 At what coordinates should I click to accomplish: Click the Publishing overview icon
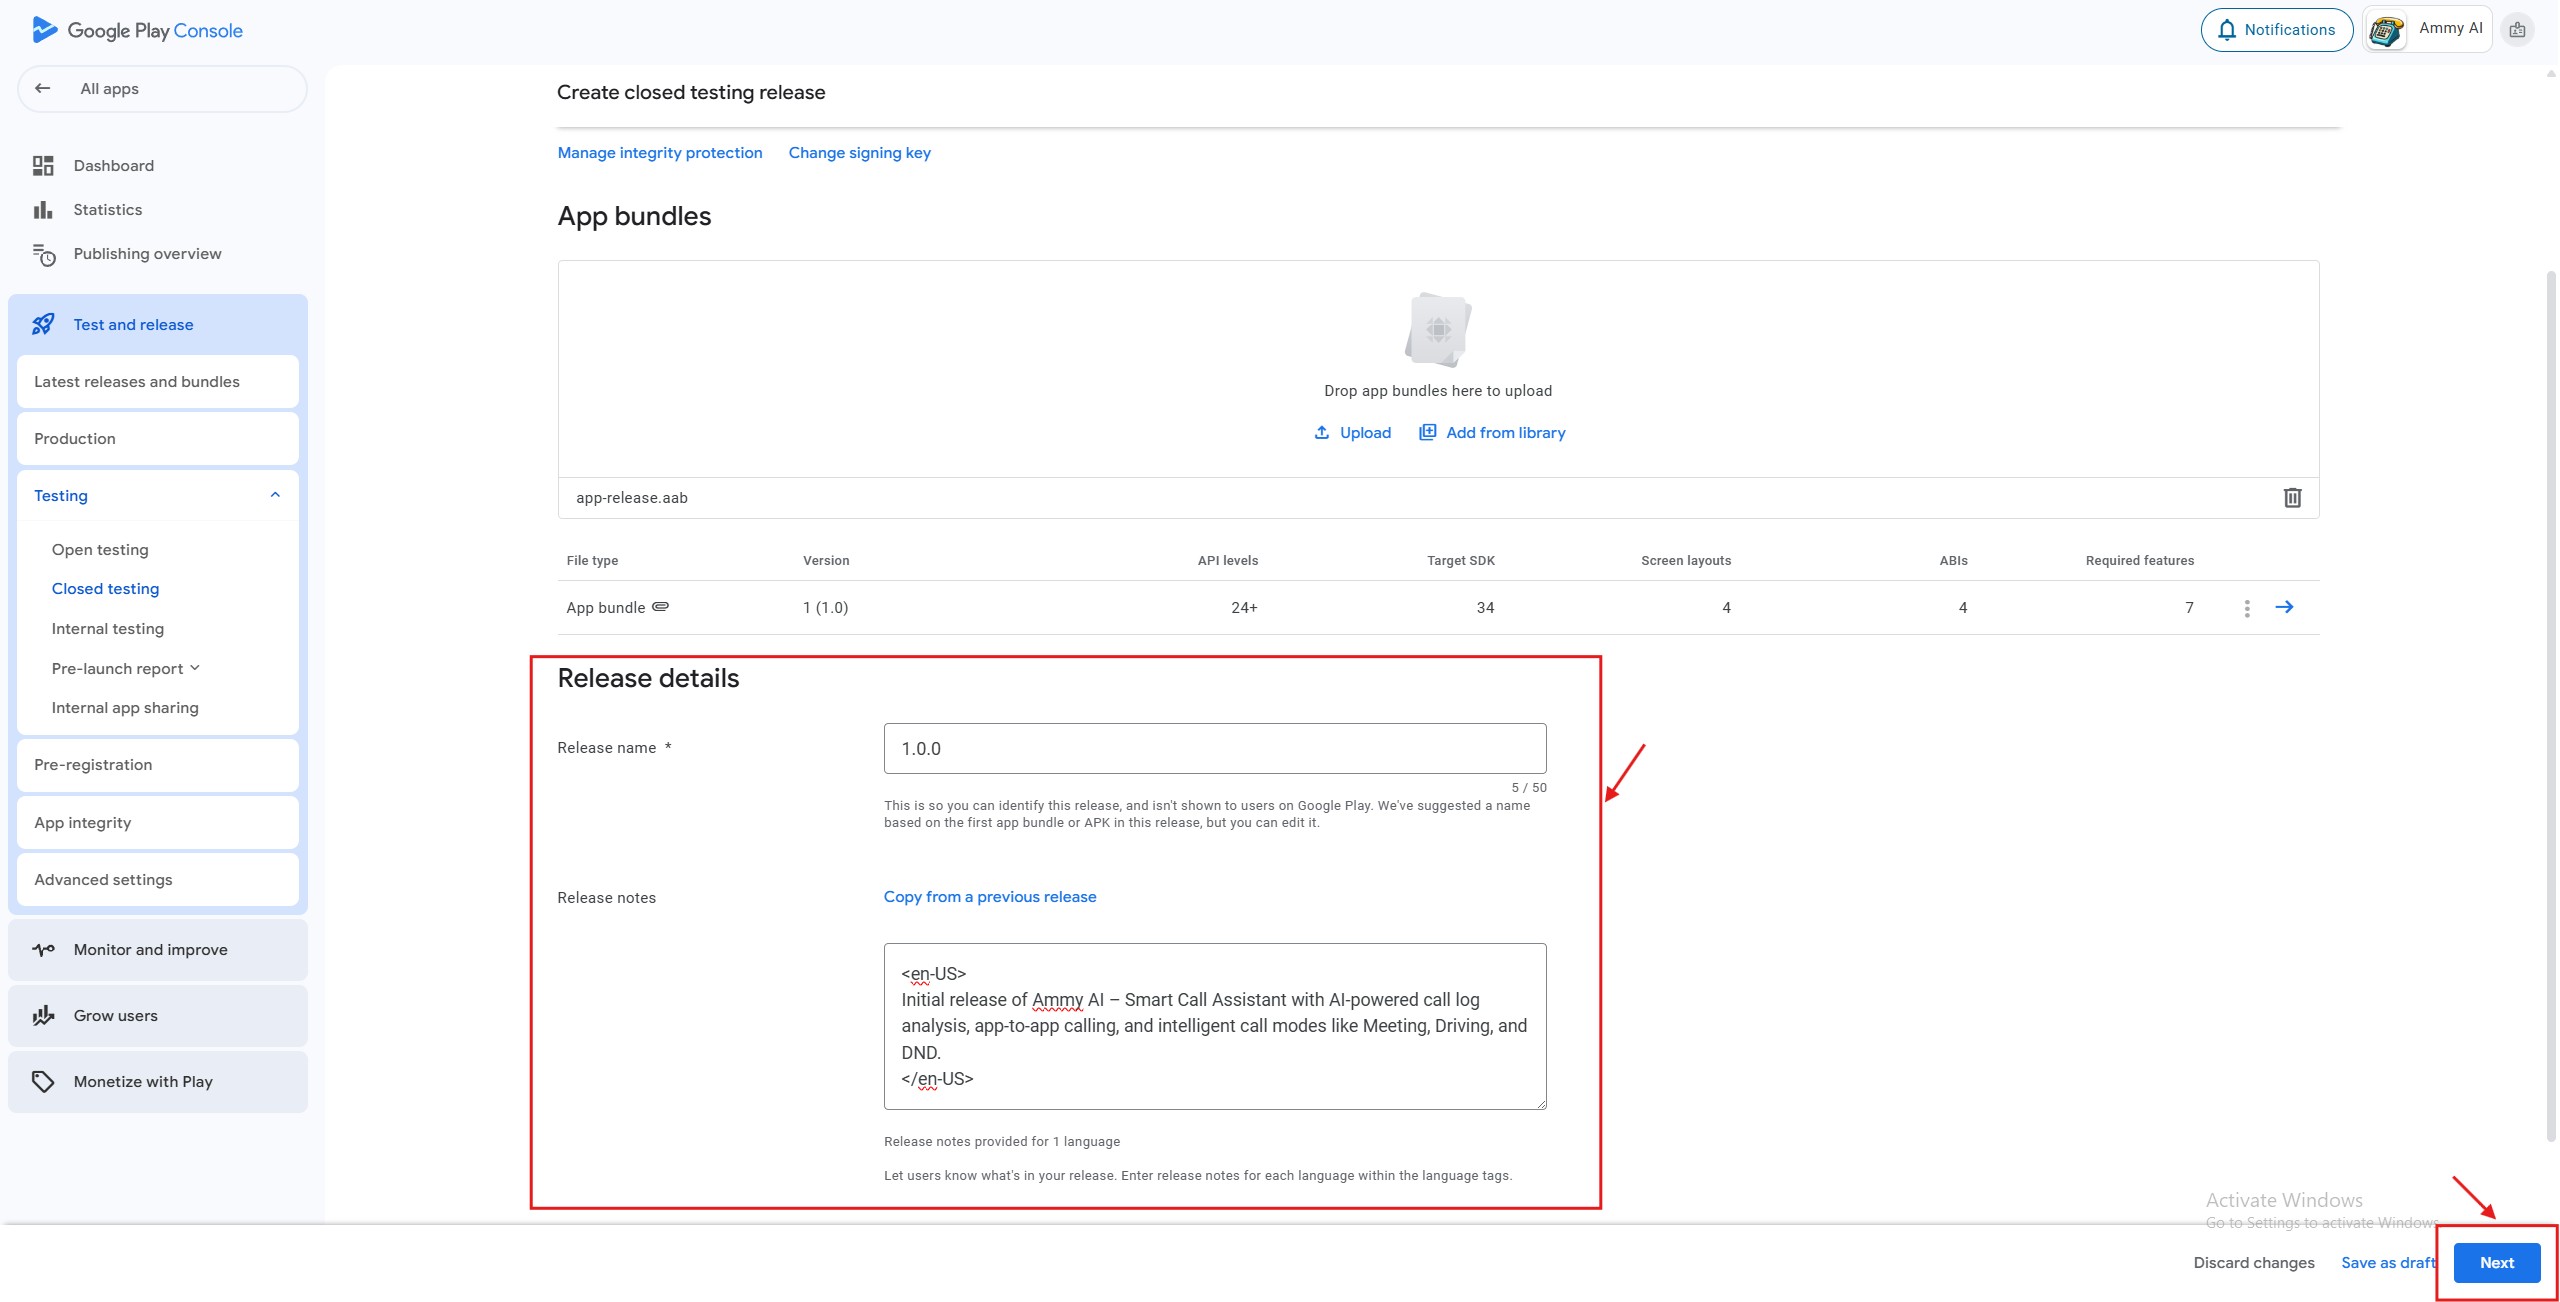coord(43,255)
